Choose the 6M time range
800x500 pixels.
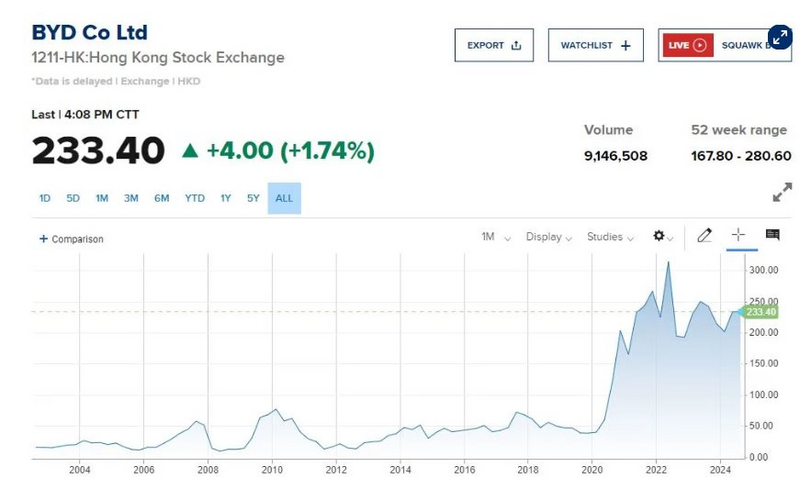click(x=162, y=198)
